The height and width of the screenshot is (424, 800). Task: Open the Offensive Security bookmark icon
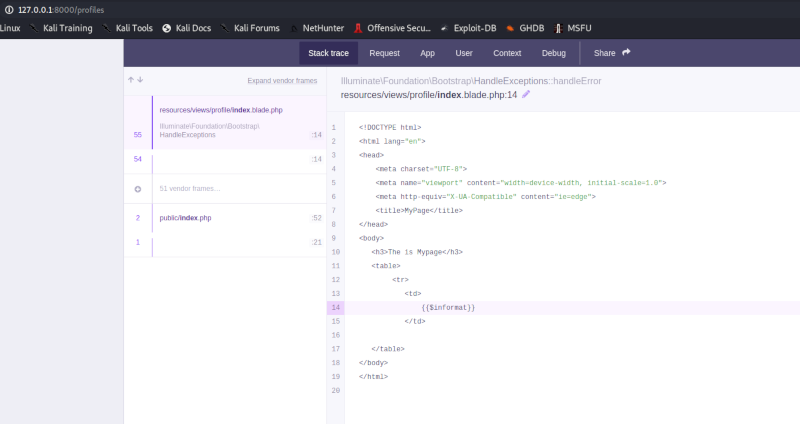(x=357, y=28)
